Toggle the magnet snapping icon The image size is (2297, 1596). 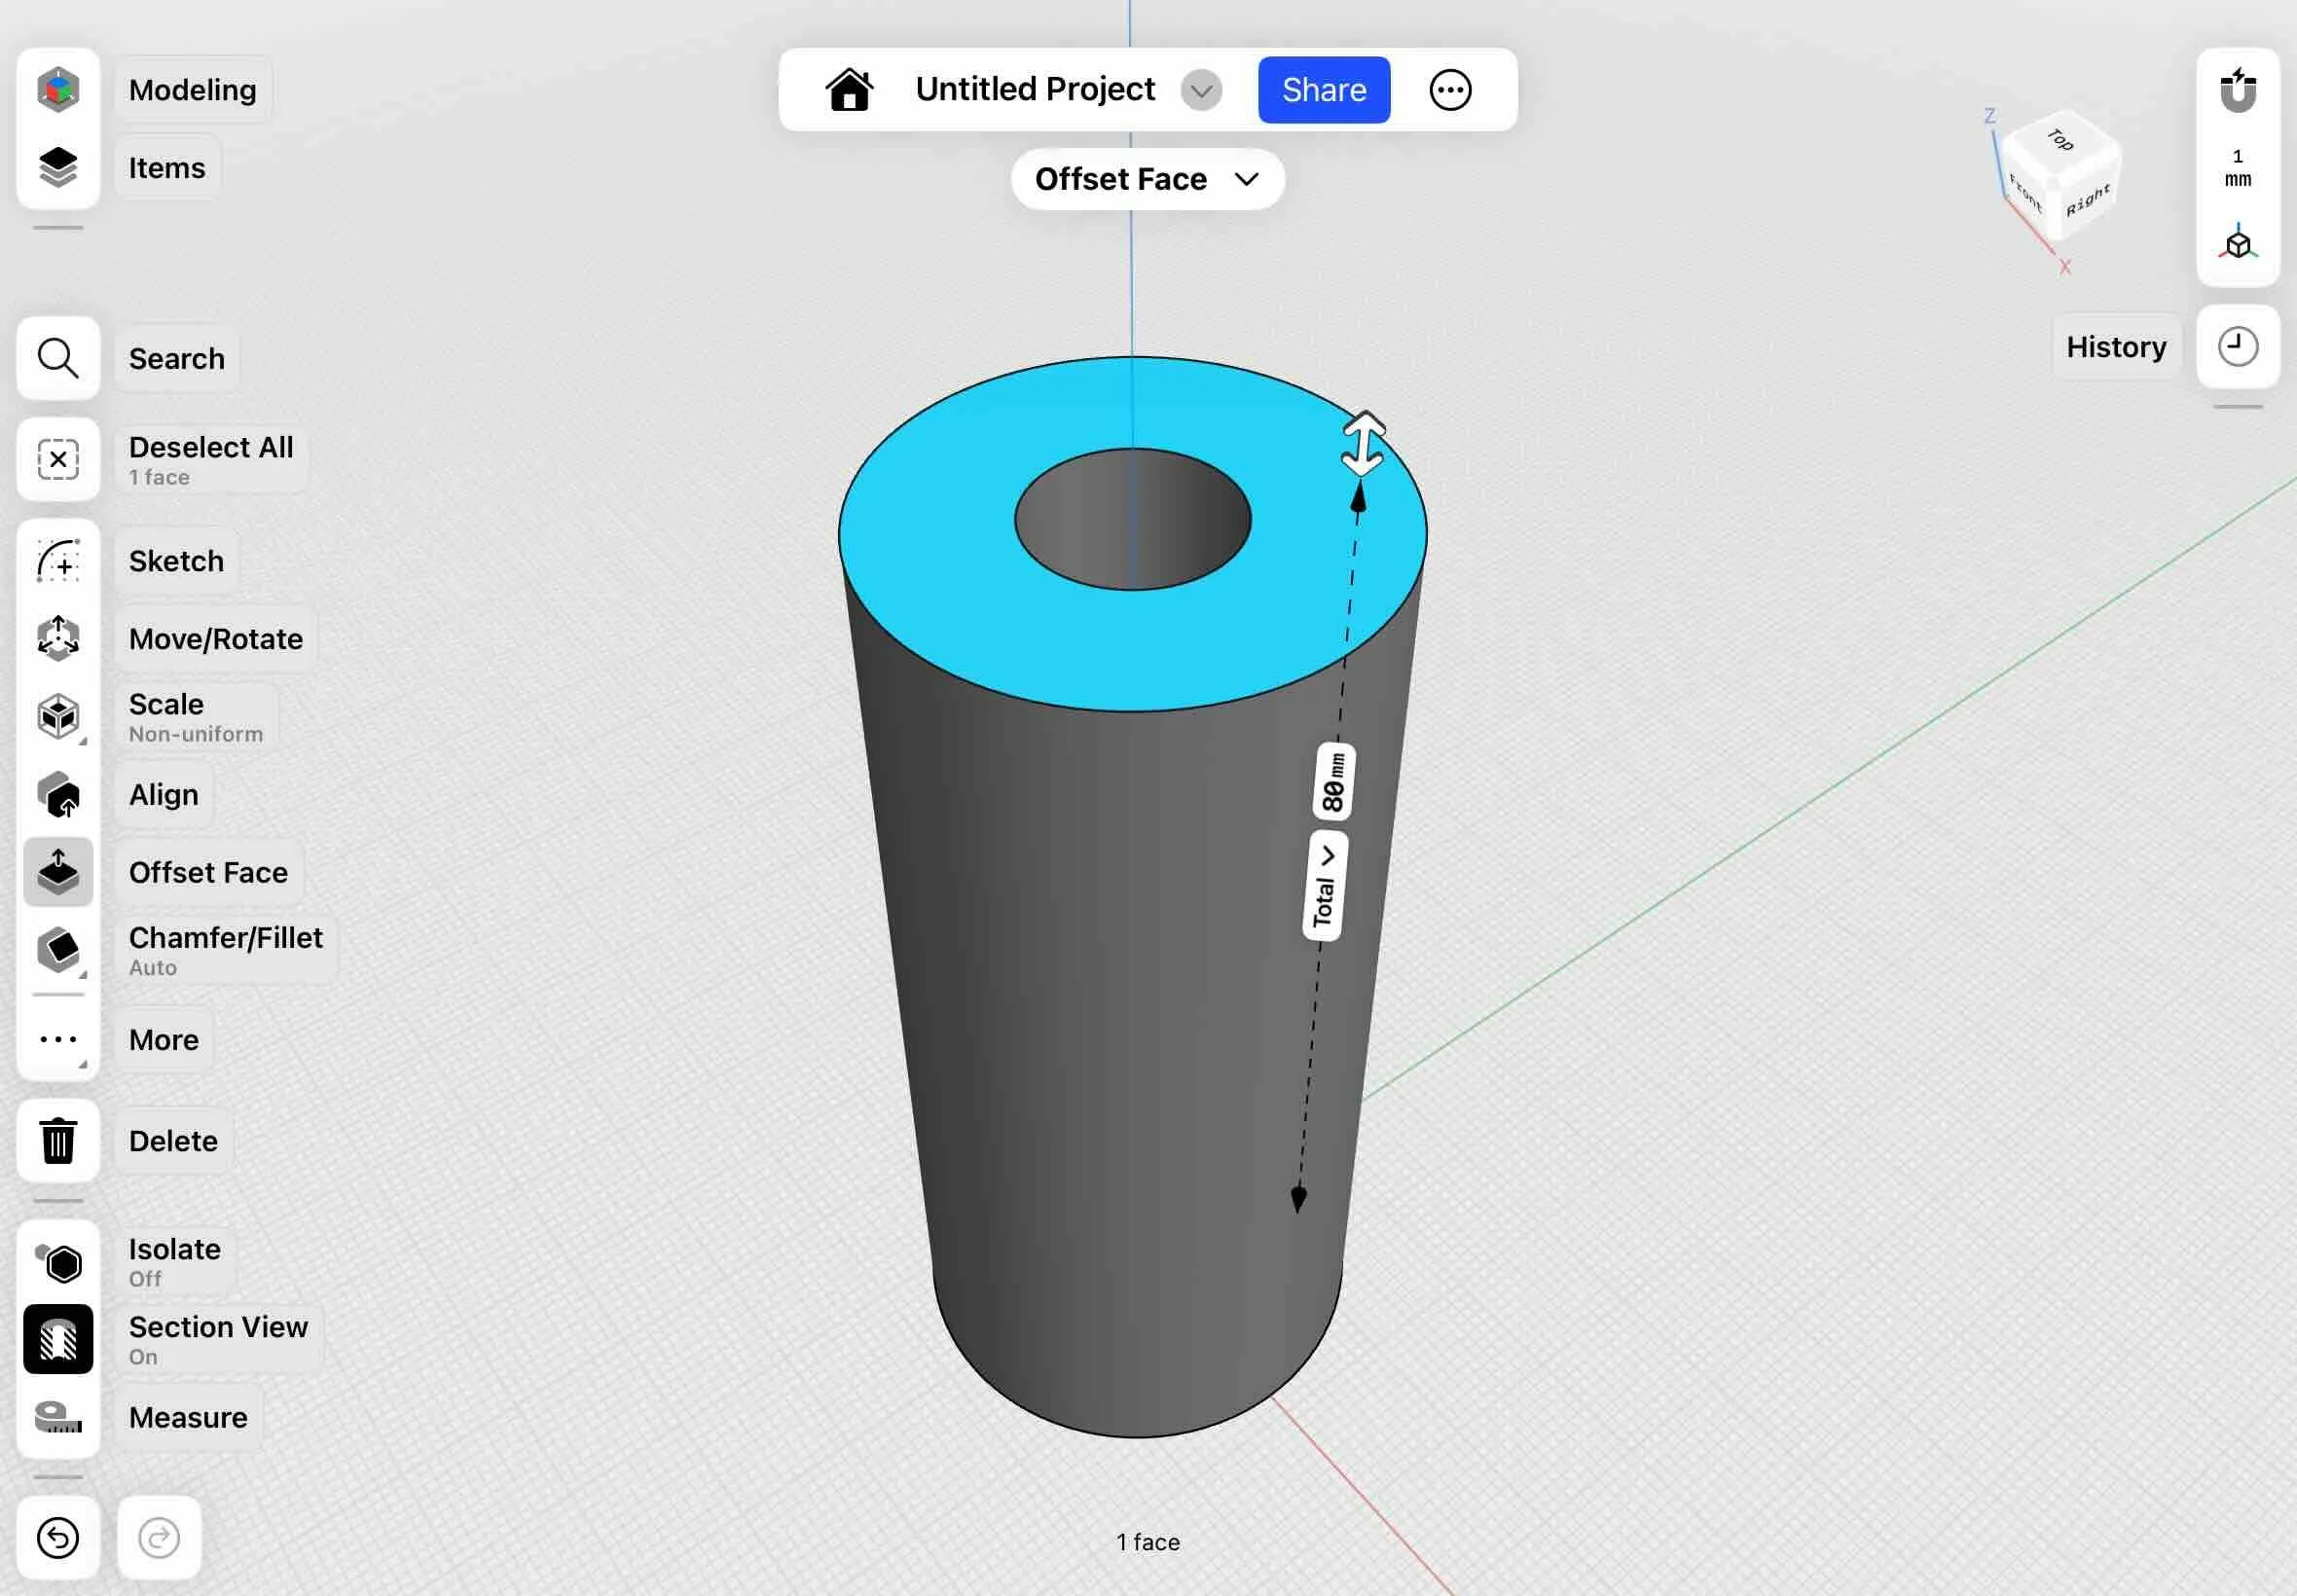2237,91
